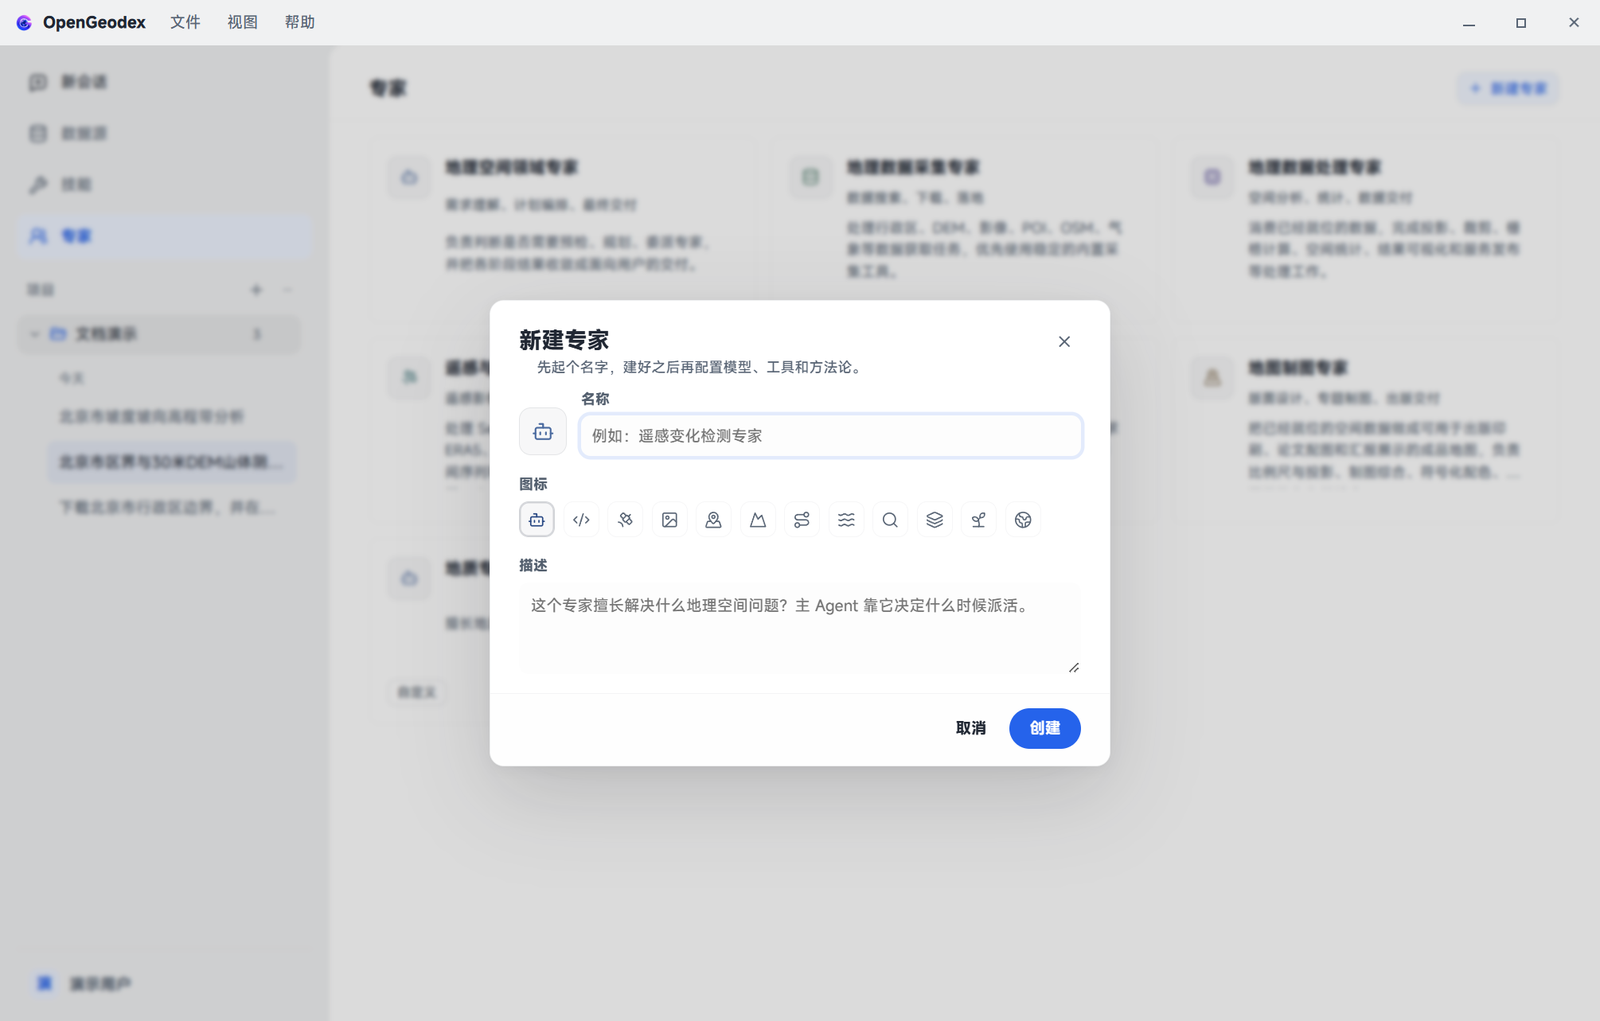Image resolution: width=1600 pixels, height=1021 pixels.
Task: Pick the magnifier search icon option
Action: [x=890, y=520]
